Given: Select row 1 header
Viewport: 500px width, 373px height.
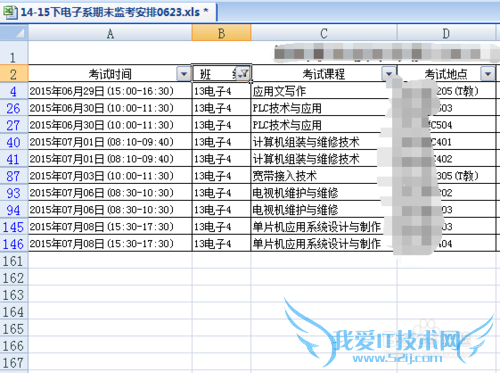Looking at the screenshot, I should point(14,53).
